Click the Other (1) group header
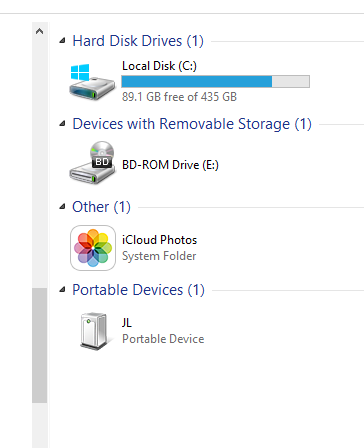 pyautogui.click(x=101, y=207)
